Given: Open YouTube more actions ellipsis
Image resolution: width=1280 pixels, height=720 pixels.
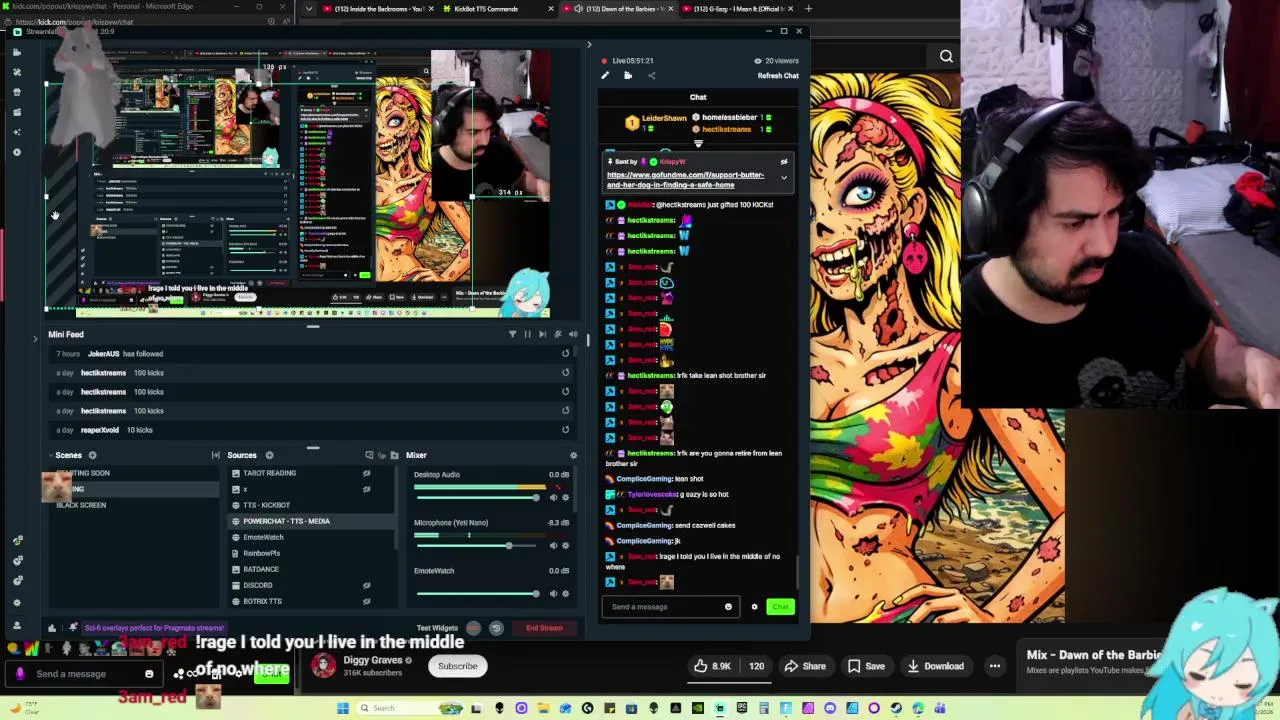Looking at the screenshot, I should [994, 666].
